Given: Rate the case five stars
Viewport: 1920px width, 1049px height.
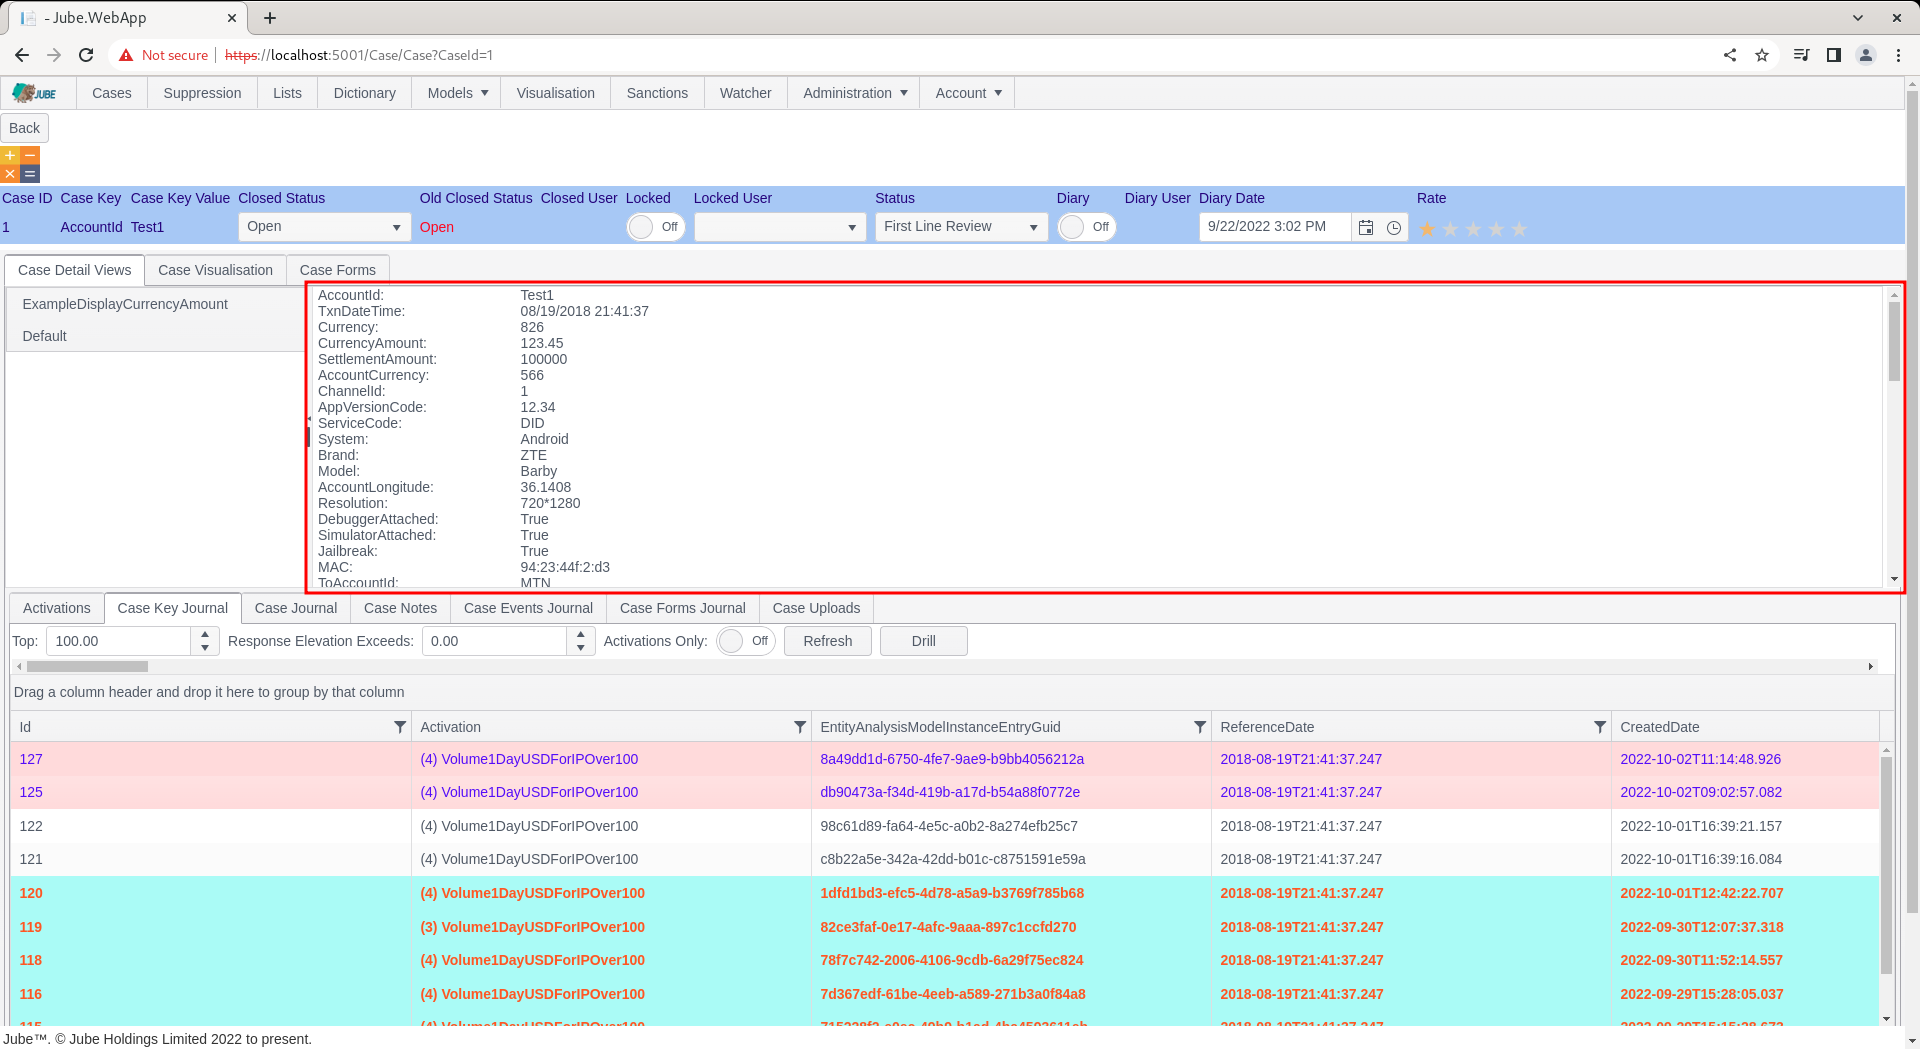Looking at the screenshot, I should click(1519, 229).
